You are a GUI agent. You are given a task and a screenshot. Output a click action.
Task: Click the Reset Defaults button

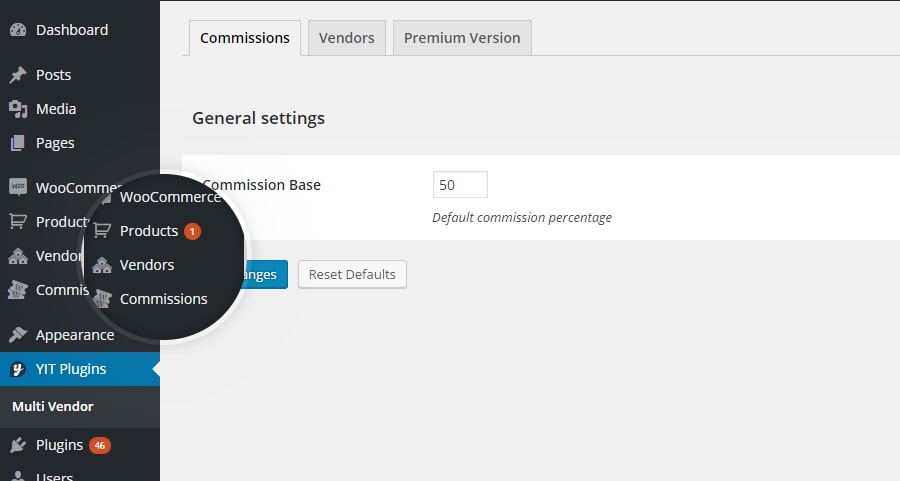coord(352,274)
